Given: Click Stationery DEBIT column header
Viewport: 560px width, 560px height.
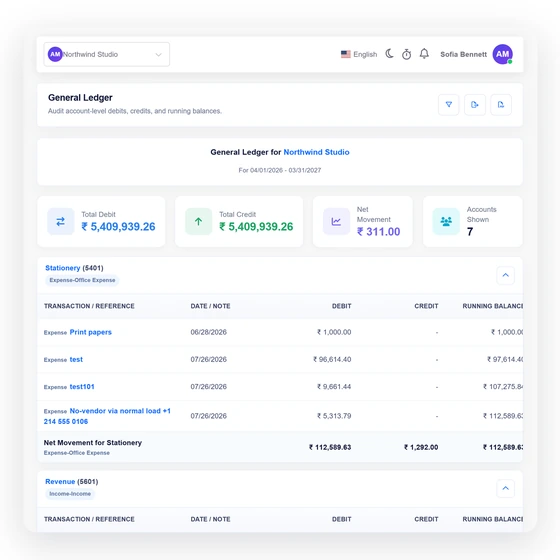Looking at the screenshot, I should pyautogui.click(x=341, y=306).
